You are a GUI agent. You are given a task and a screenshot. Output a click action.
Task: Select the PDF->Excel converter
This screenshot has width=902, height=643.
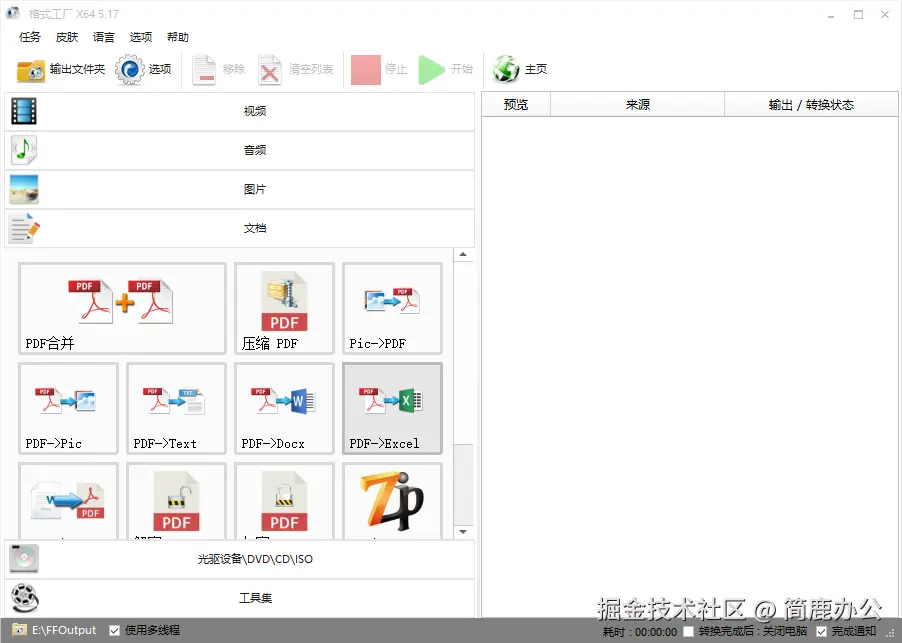(391, 408)
